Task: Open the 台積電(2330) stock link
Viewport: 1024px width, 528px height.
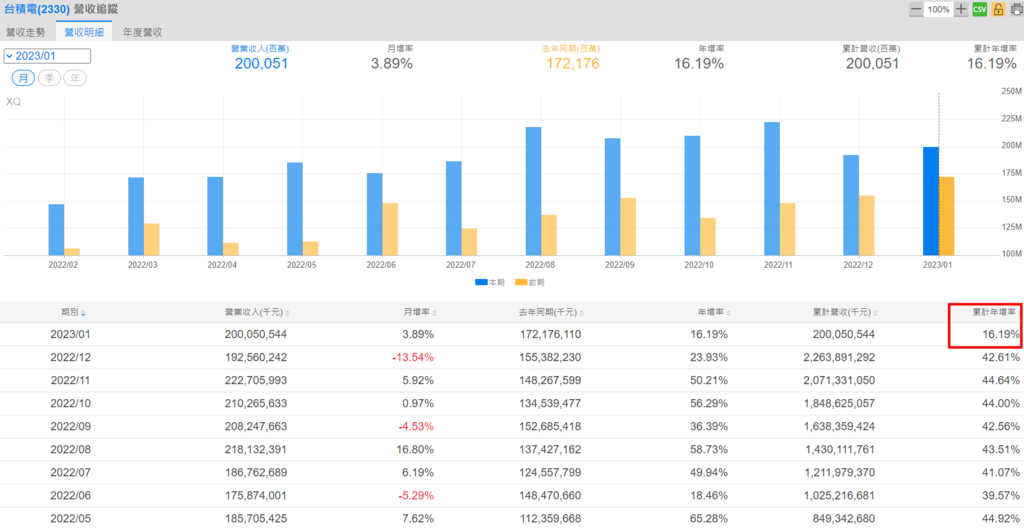Action: click(37, 10)
